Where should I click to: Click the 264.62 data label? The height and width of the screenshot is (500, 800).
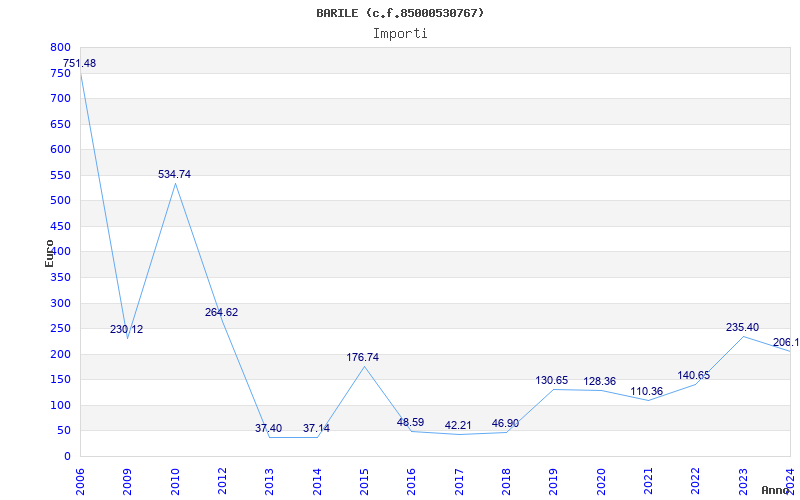pos(221,313)
